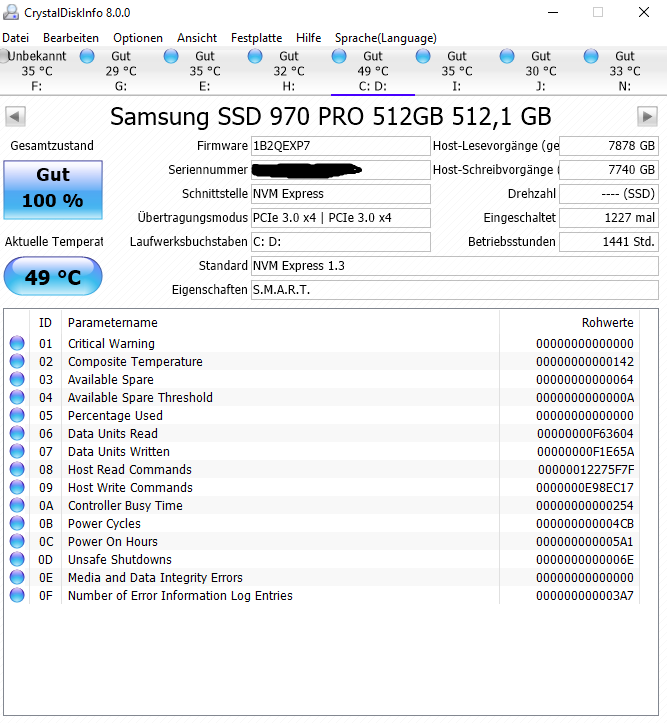The width and height of the screenshot is (667, 723).
Task: Click the Betriebsstunden value 1441 Std.
Action: (608, 242)
